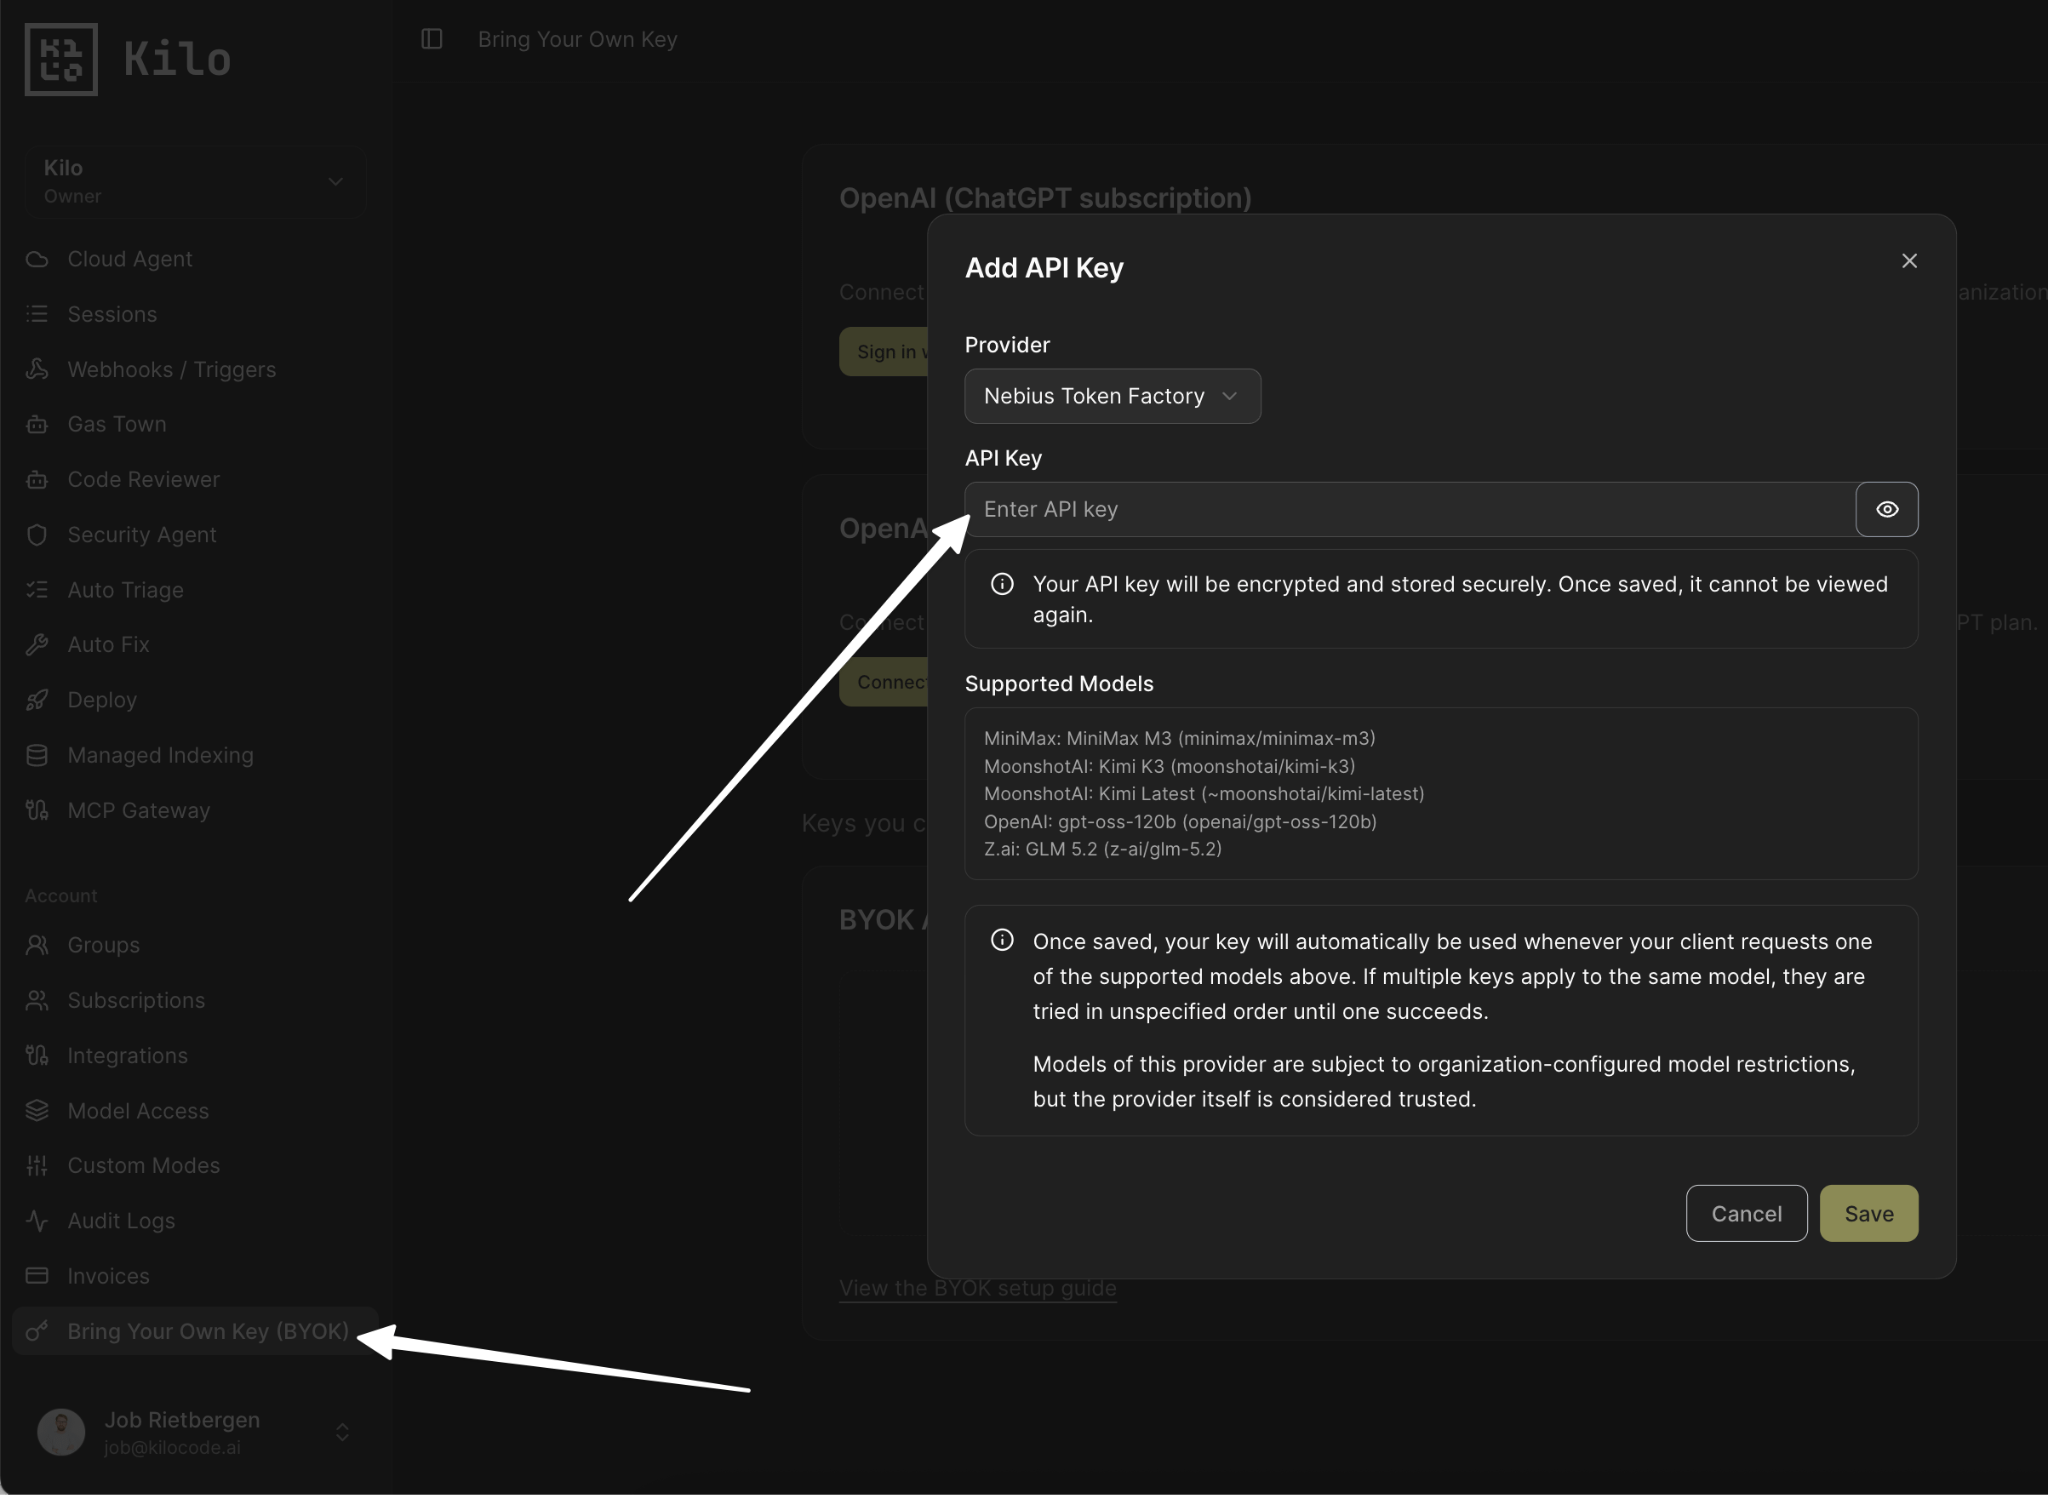Click the Kilo logo icon
This screenshot has width=2048, height=1495.
[61, 59]
